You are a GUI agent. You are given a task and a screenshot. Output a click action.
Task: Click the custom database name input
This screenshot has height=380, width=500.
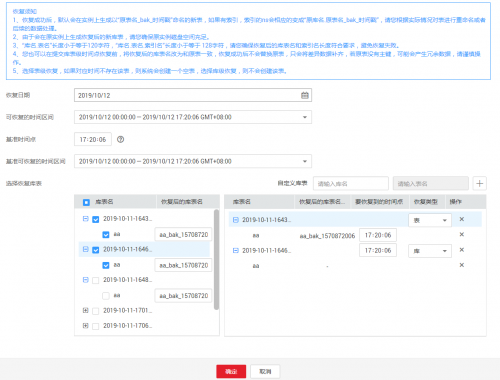click(x=351, y=183)
